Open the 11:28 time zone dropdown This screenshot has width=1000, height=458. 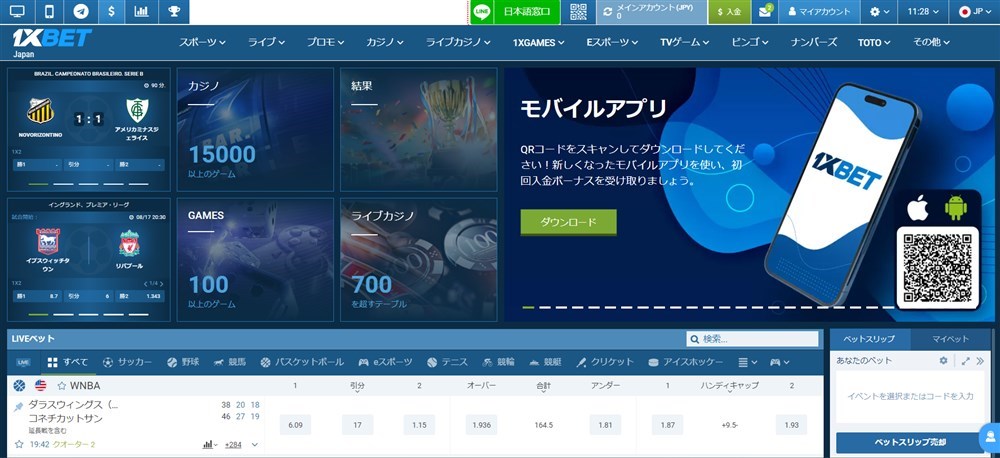923,11
